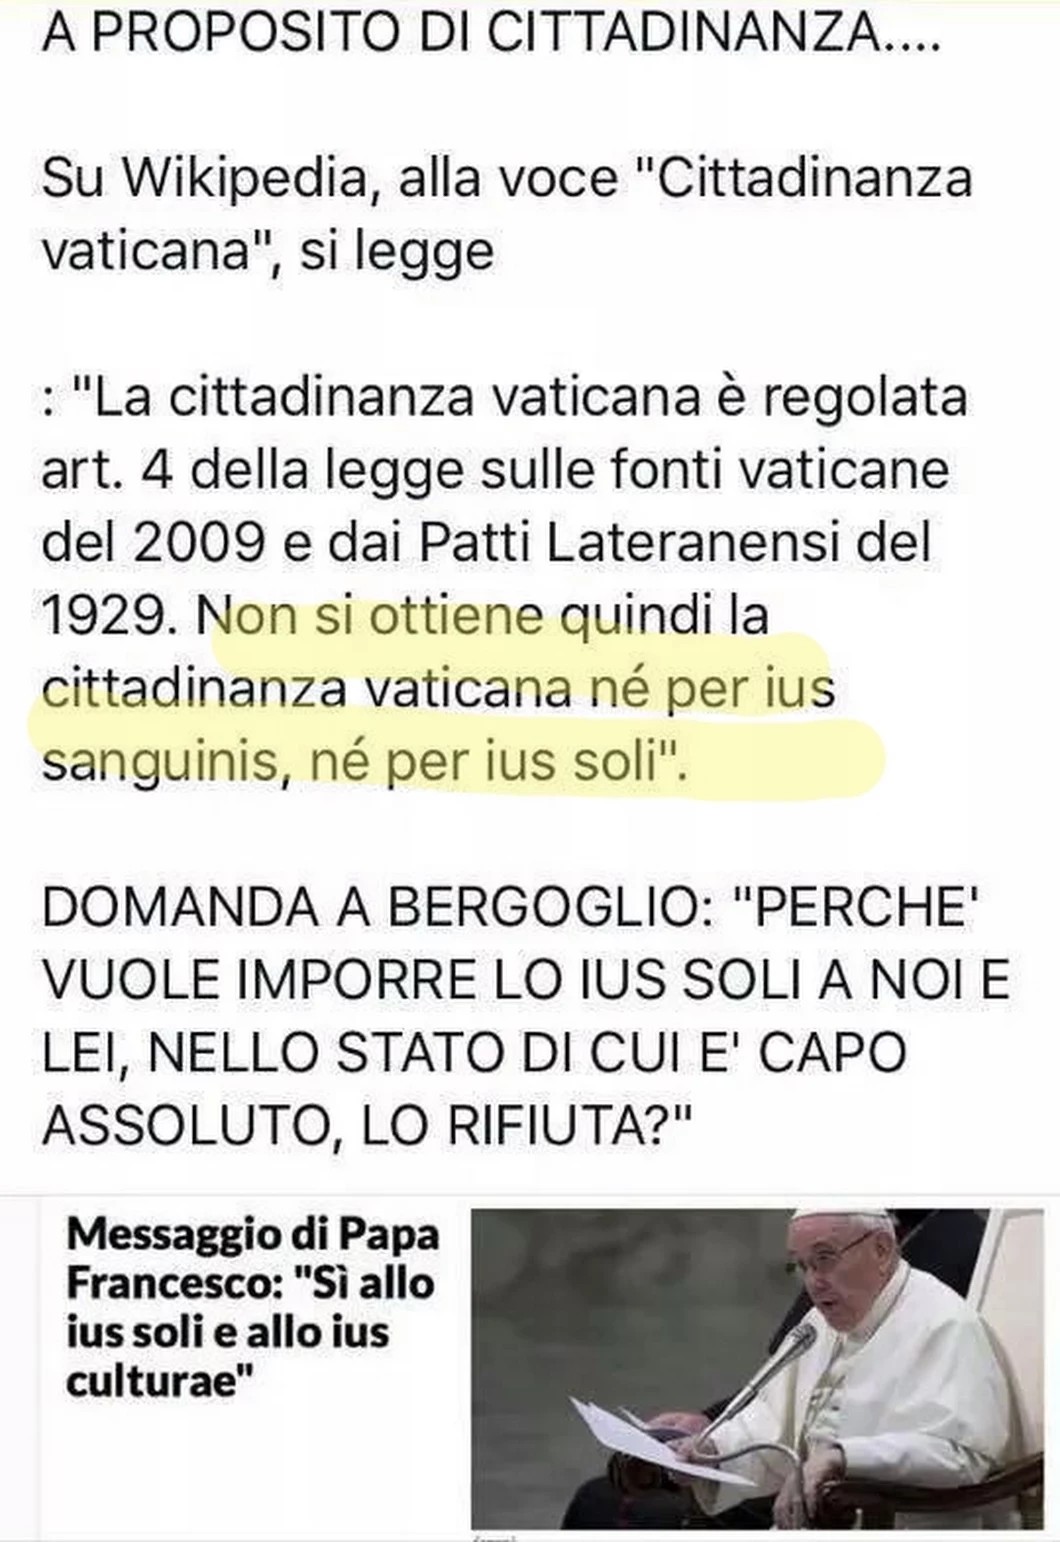This screenshot has width=1060, height=1542.
Task: Click the title "A PROPOSITO DI CITTADINANZA...."
Action: click(x=491, y=32)
